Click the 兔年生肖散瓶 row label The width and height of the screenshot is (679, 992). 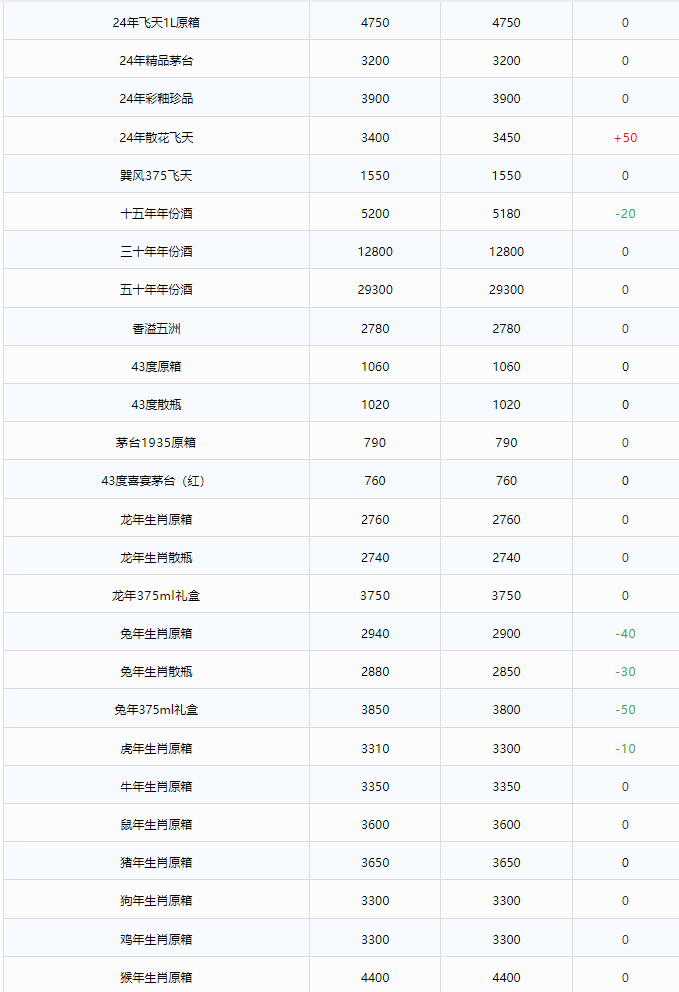click(156, 672)
